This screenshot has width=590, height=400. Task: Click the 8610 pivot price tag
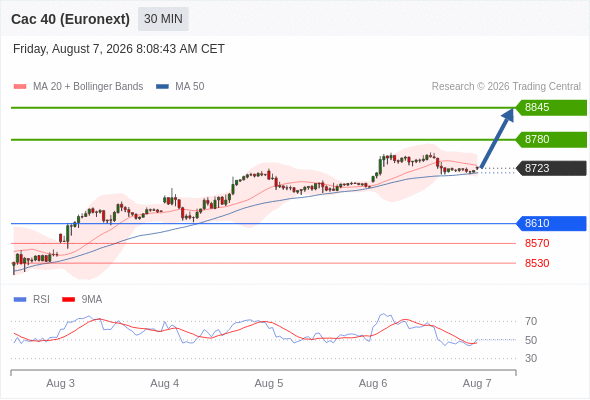tap(551, 224)
